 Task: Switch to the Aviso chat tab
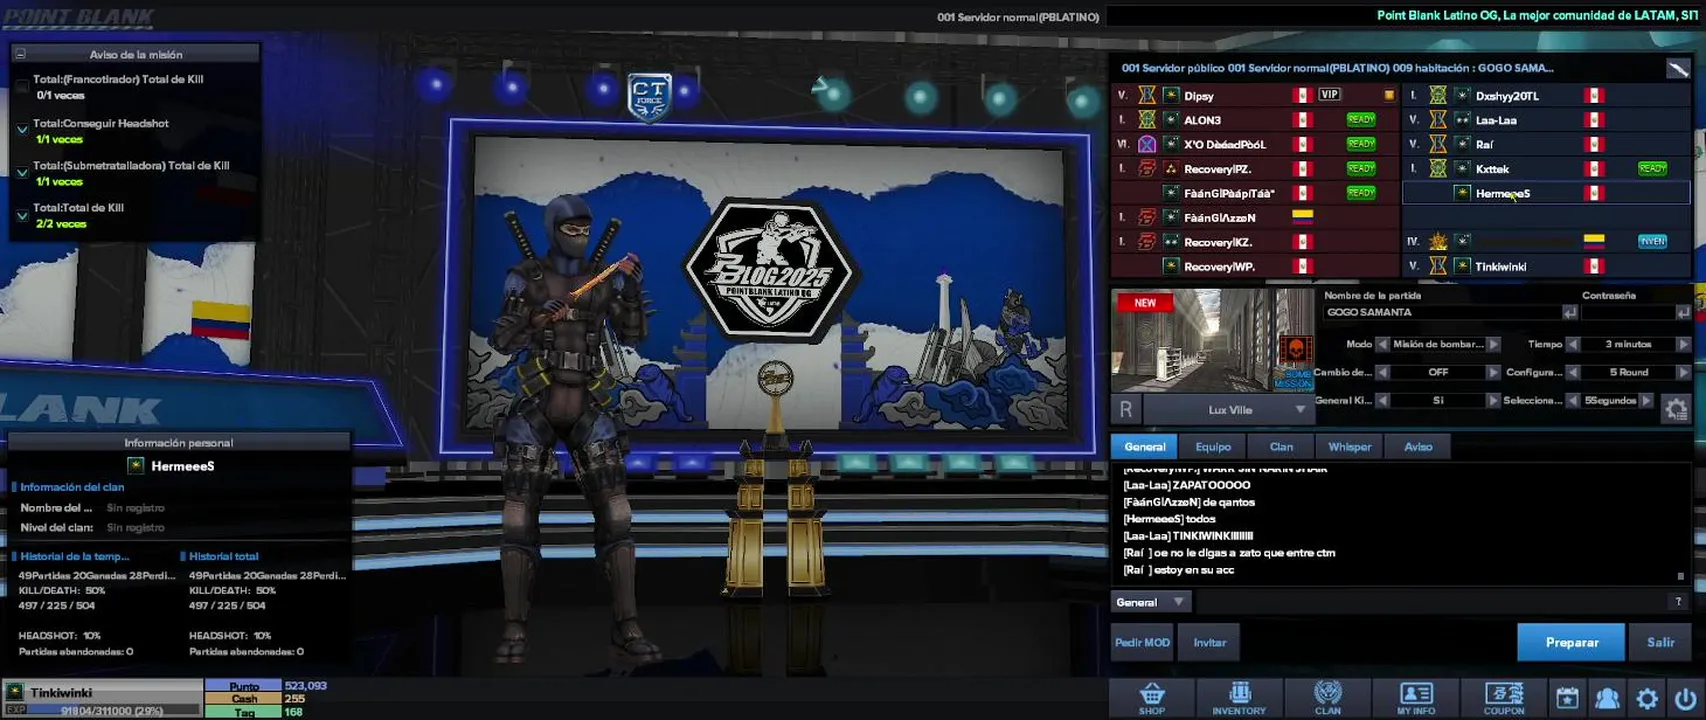[1417, 446]
